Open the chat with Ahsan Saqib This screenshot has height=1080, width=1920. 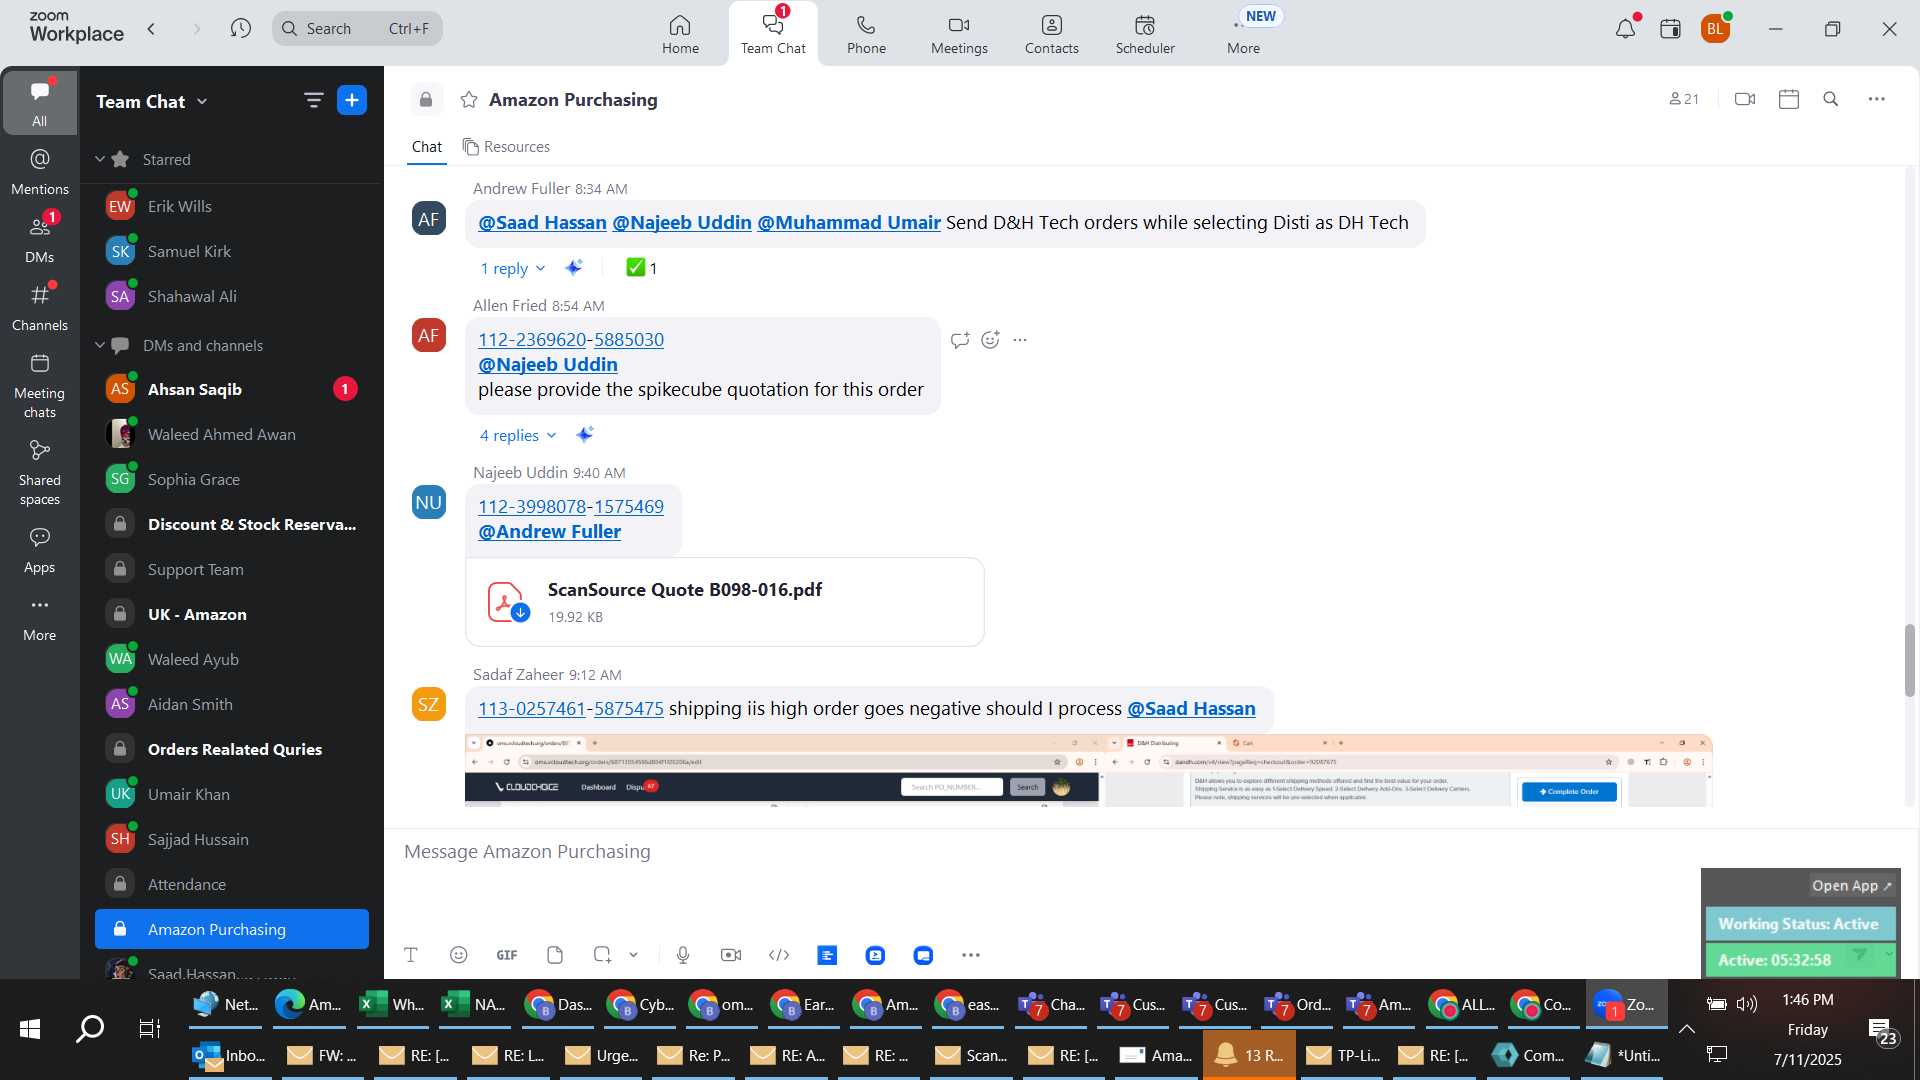231,389
